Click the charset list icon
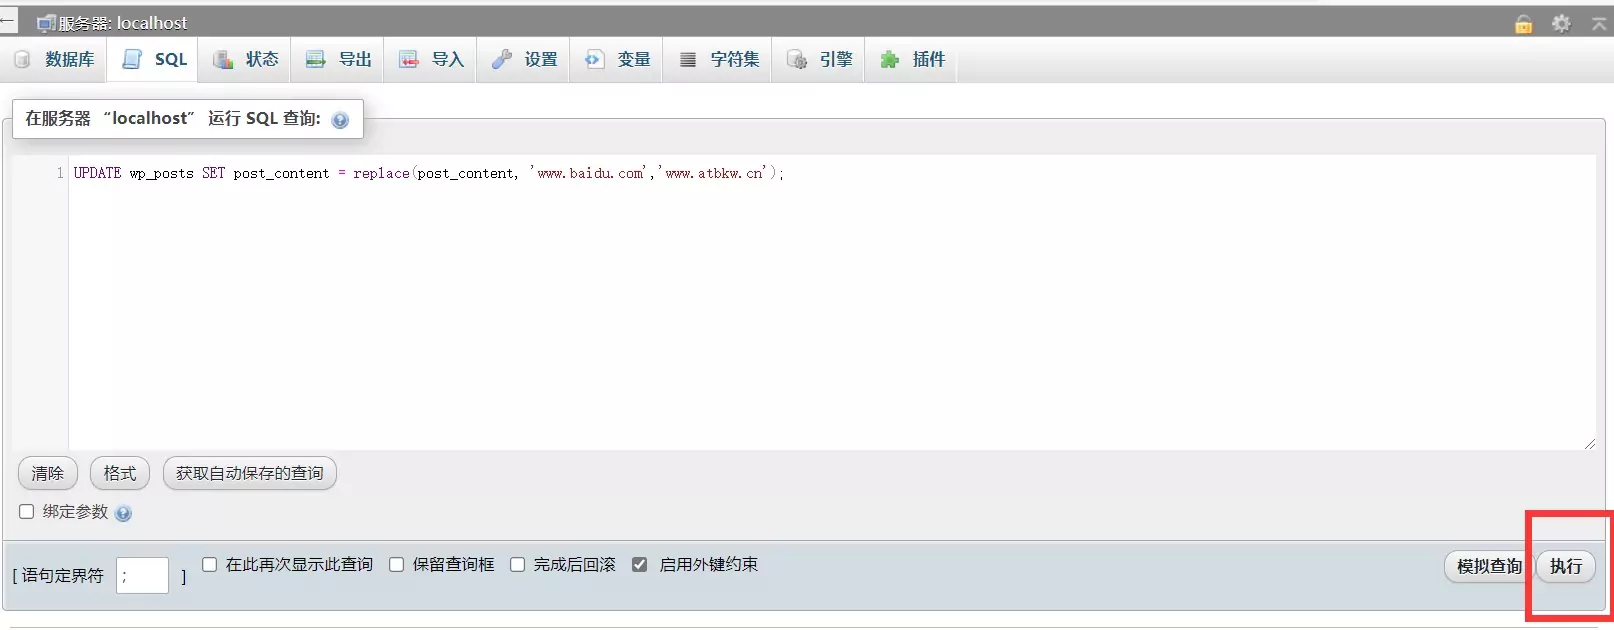The height and width of the screenshot is (630, 1614). [x=688, y=60]
